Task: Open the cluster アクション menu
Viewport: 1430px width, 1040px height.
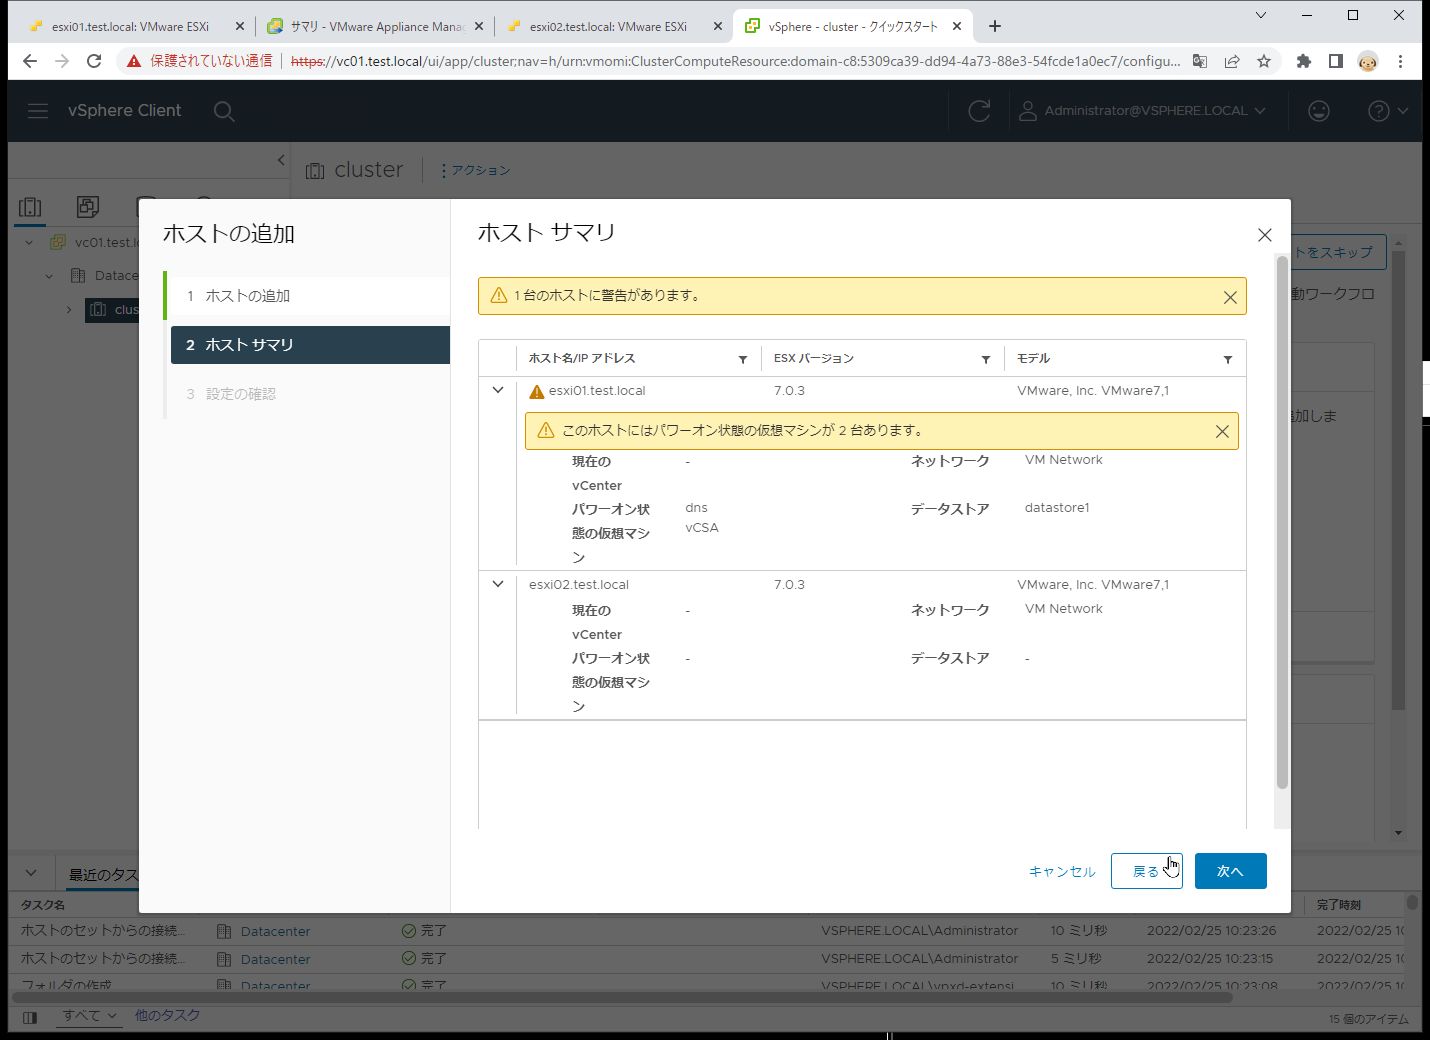Action: coord(475,171)
